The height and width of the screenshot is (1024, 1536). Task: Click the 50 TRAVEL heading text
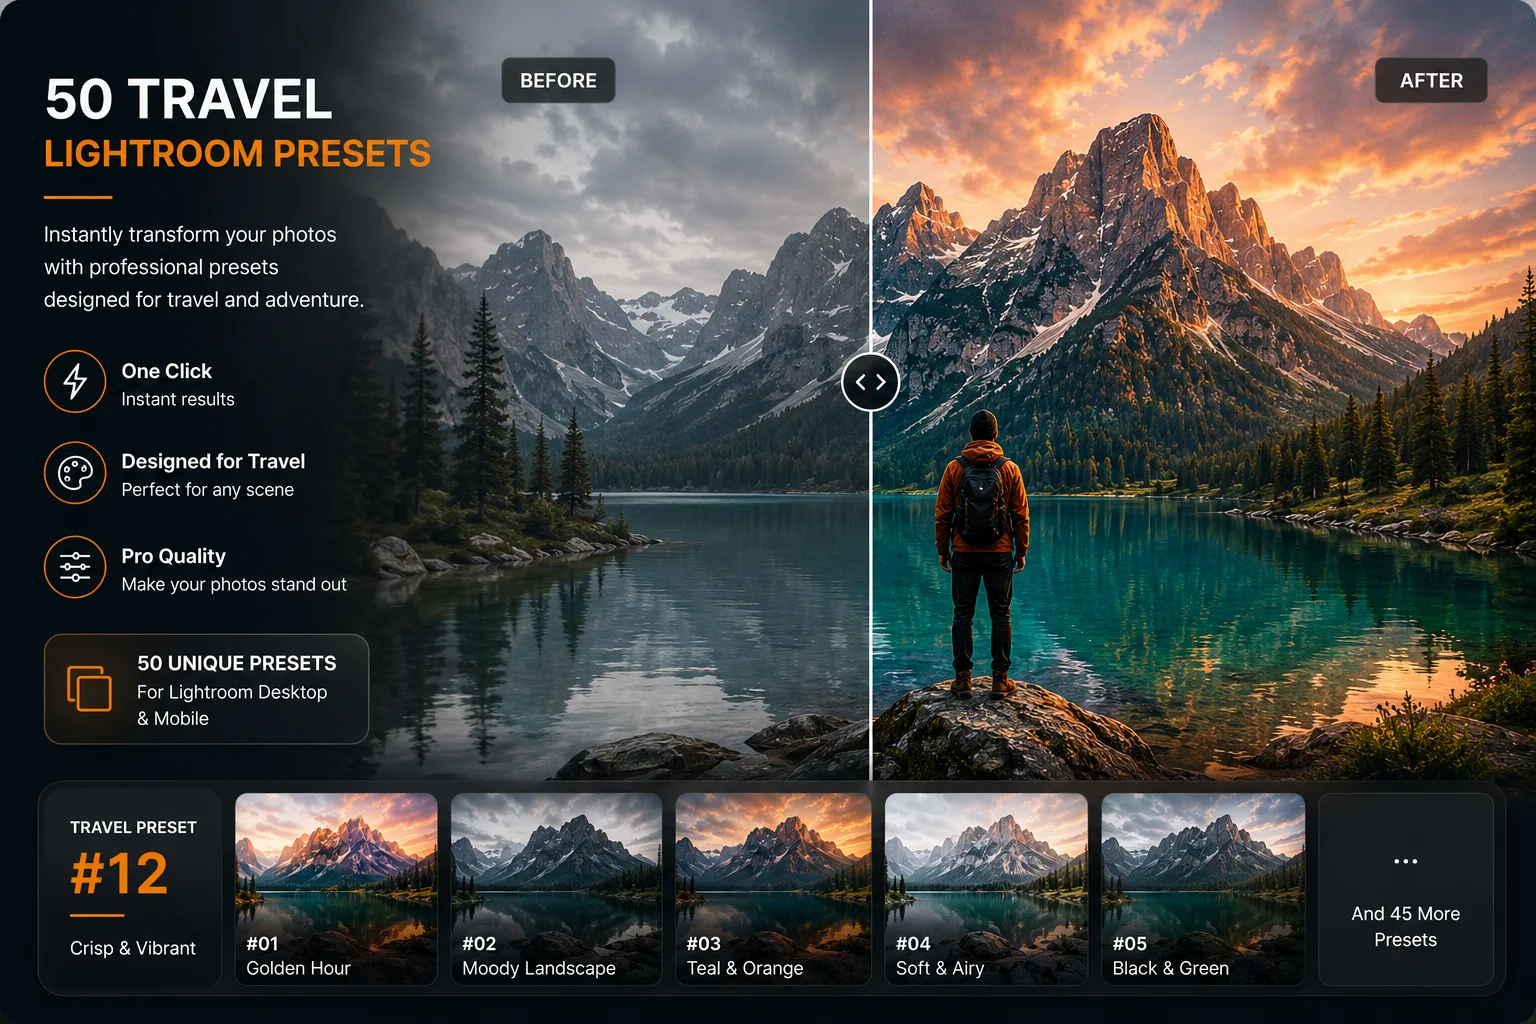pos(189,99)
